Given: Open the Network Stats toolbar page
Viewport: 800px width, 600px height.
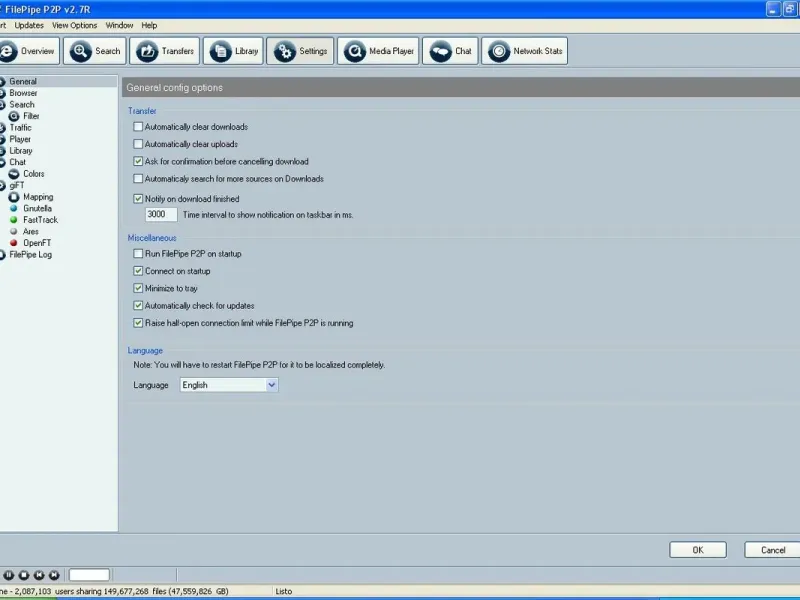Looking at the screenshot, I should 524,51.
